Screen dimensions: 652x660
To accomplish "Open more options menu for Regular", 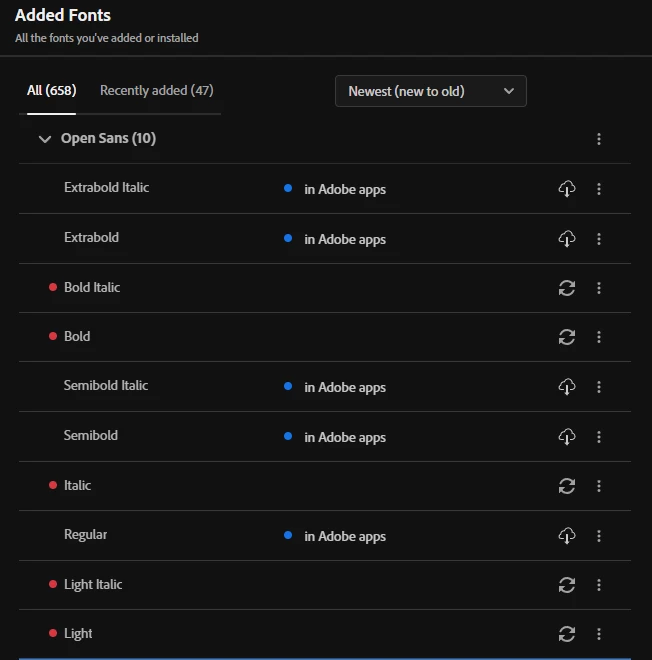I will (x=599, y=536).
